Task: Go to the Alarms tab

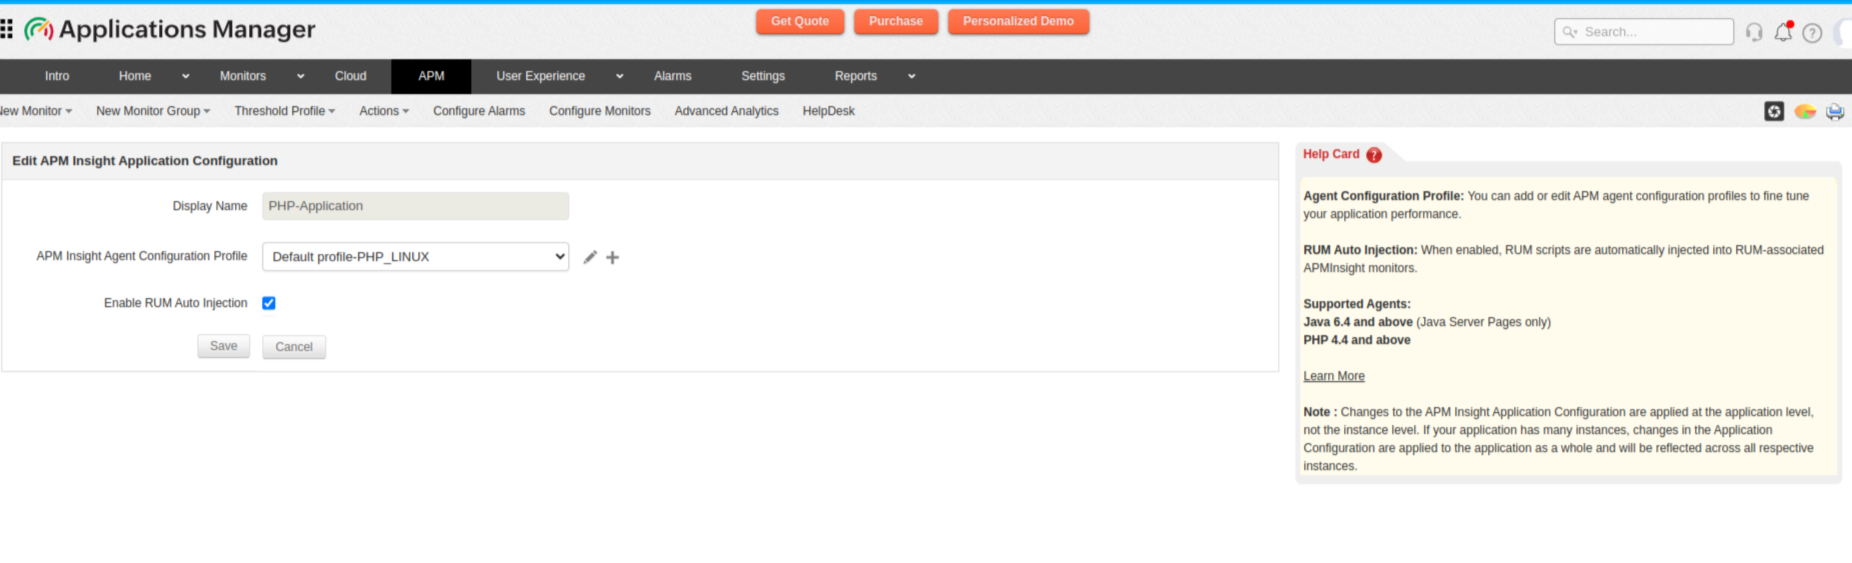Action: 673,76
